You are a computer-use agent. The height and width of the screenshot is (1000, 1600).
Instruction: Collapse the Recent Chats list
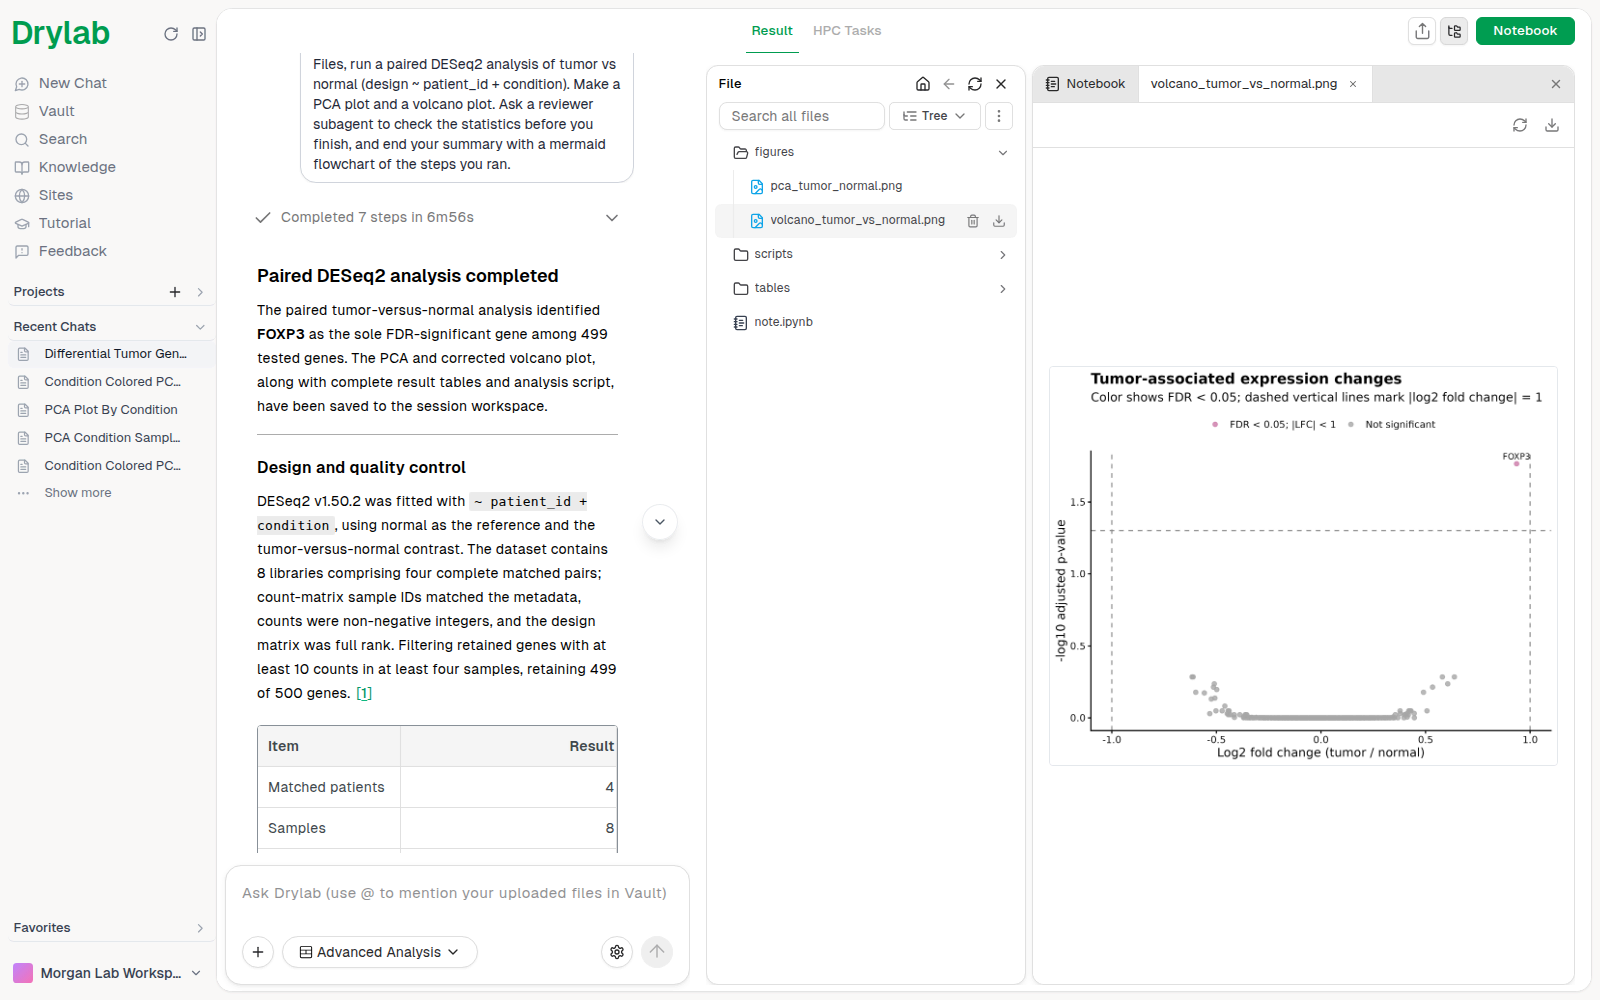coord(200,327)
